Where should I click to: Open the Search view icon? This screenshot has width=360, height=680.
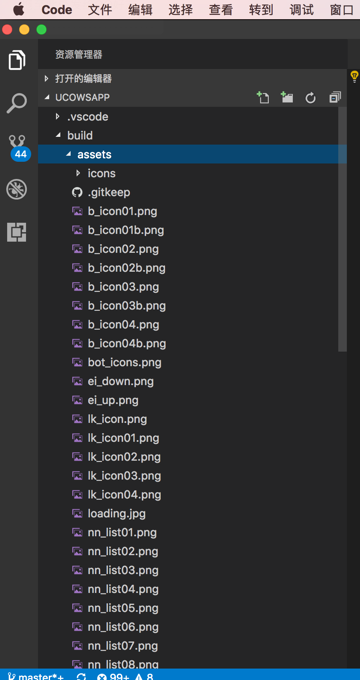(x=17, y=103)
